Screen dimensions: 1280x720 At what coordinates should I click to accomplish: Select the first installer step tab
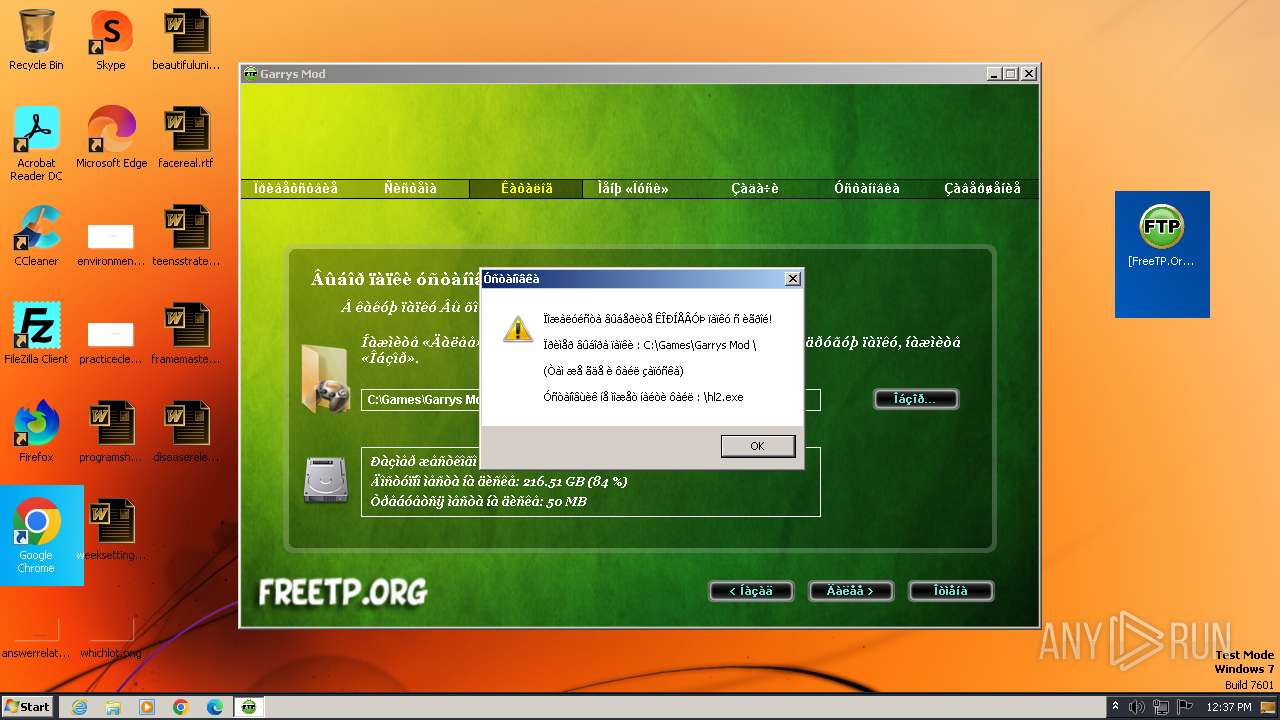click(x=296, y=188)
